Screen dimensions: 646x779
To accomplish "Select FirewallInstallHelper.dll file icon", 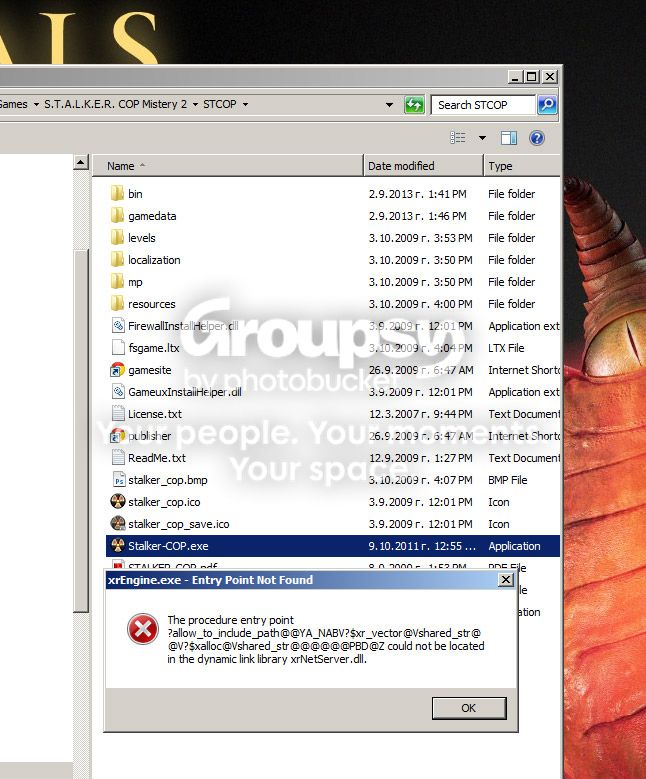I will 118,325.
